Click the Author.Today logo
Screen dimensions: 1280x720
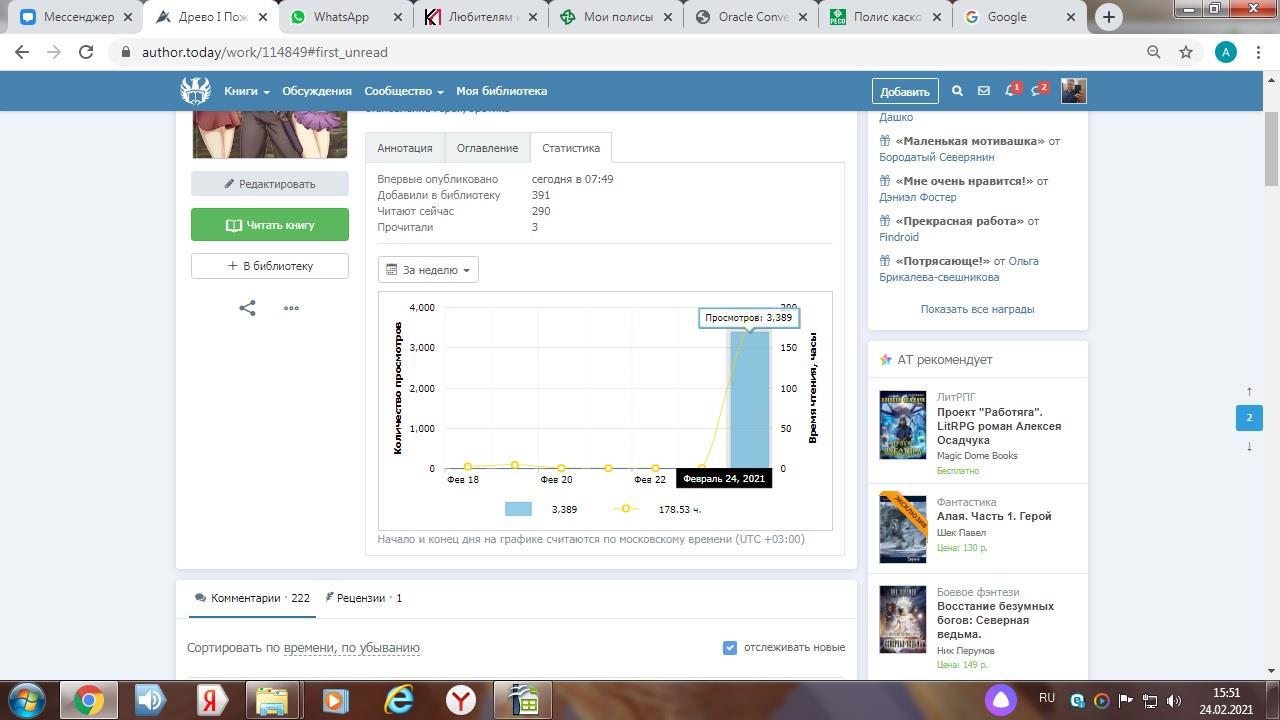pos(195,91)
